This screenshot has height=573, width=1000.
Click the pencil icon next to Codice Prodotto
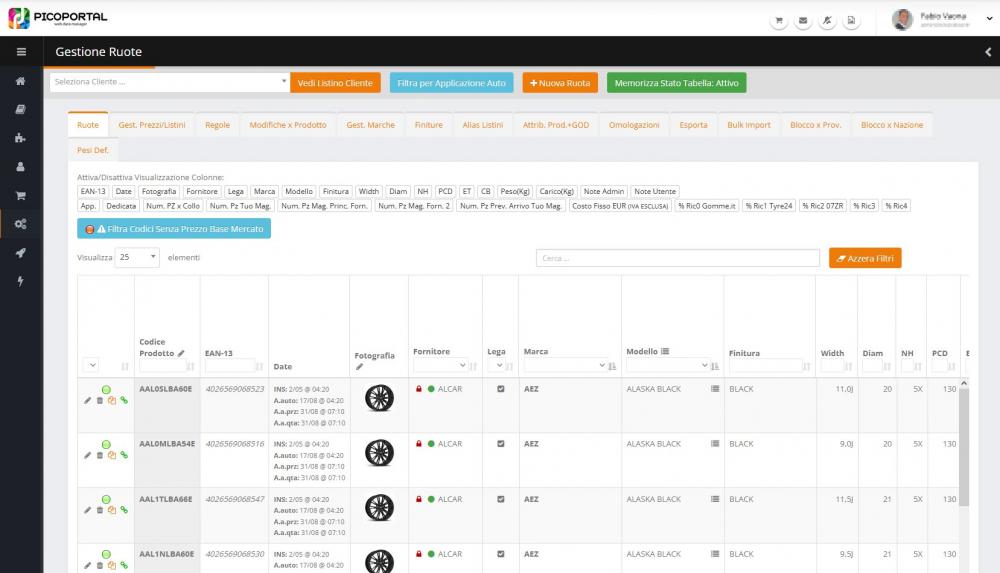click(181, 353)
